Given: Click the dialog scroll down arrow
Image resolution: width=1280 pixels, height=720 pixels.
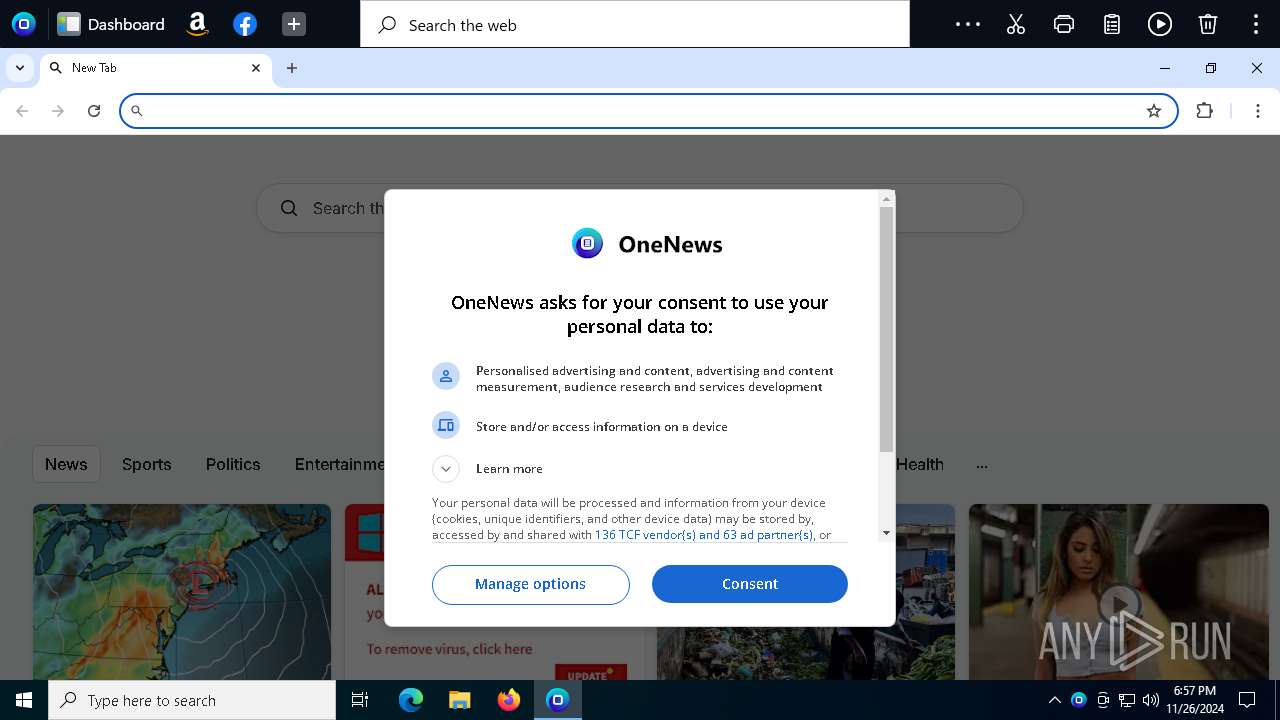Looking at the screenshot, I should (886, 533).
